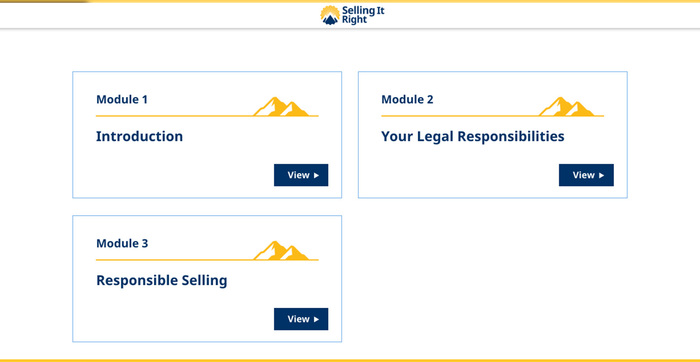The height and width of the screenshot is (362, 700).
Task: Click the mountain icon in Module 1 card
Action: (x=281, y=106)
